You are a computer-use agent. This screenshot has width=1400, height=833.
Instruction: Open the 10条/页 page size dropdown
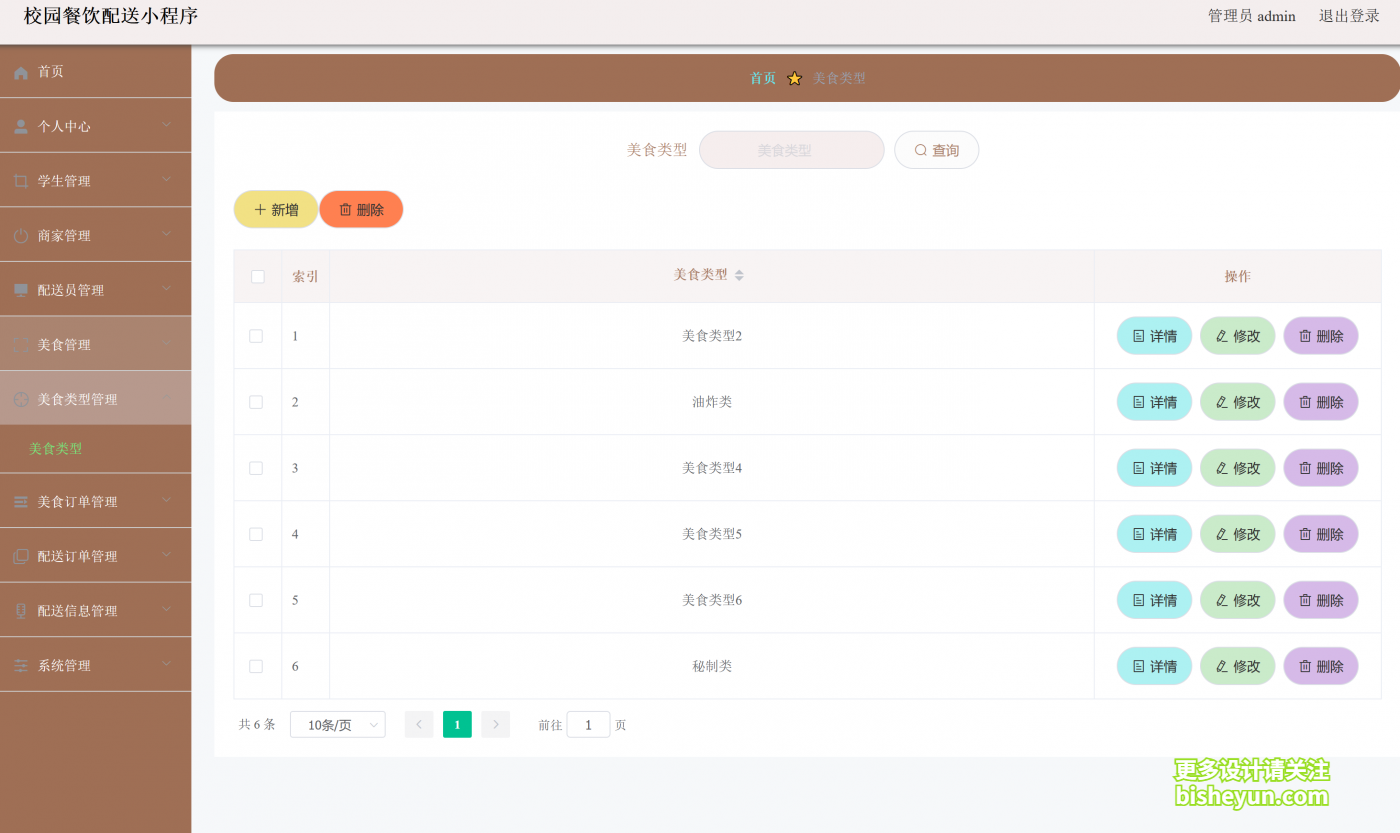338,724
